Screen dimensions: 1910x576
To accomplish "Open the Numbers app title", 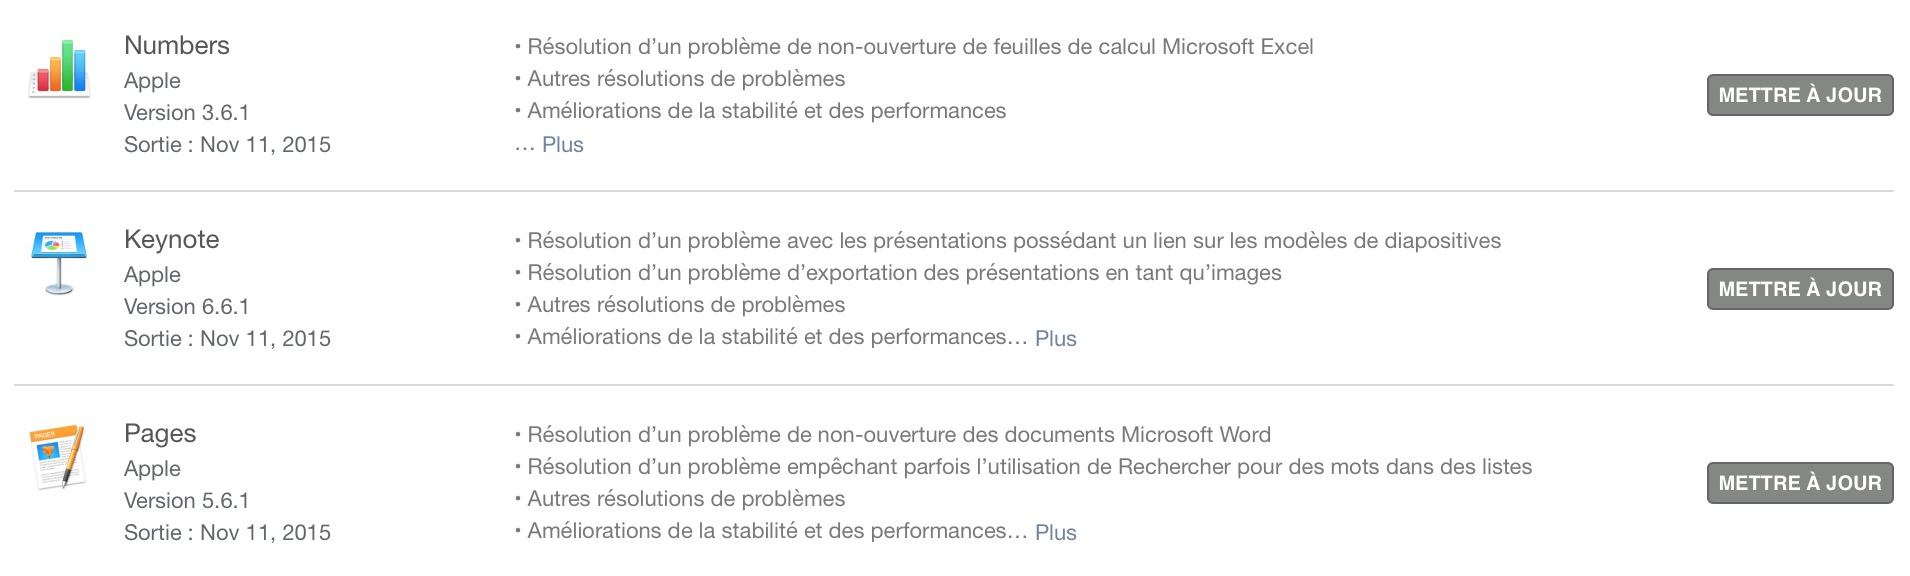I will 176,45.
